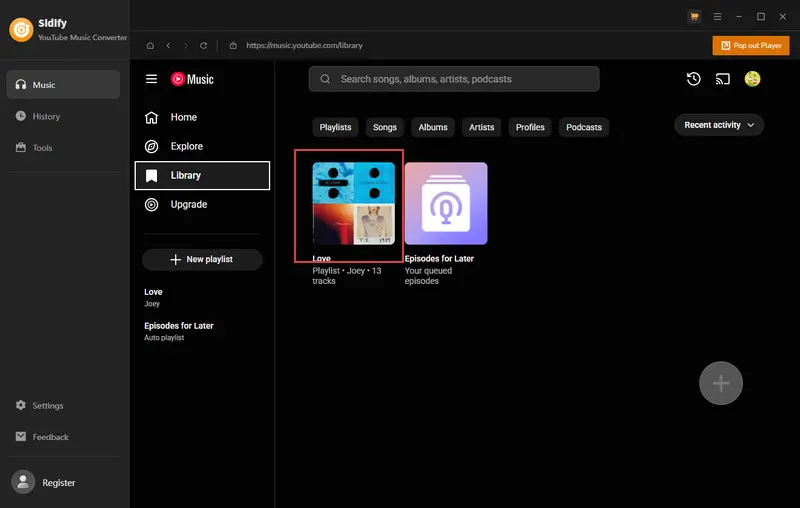Click 'Playlist • Joey • 13 tracks' subtitle
Screen dimensions: 800x508
(347, 276)
